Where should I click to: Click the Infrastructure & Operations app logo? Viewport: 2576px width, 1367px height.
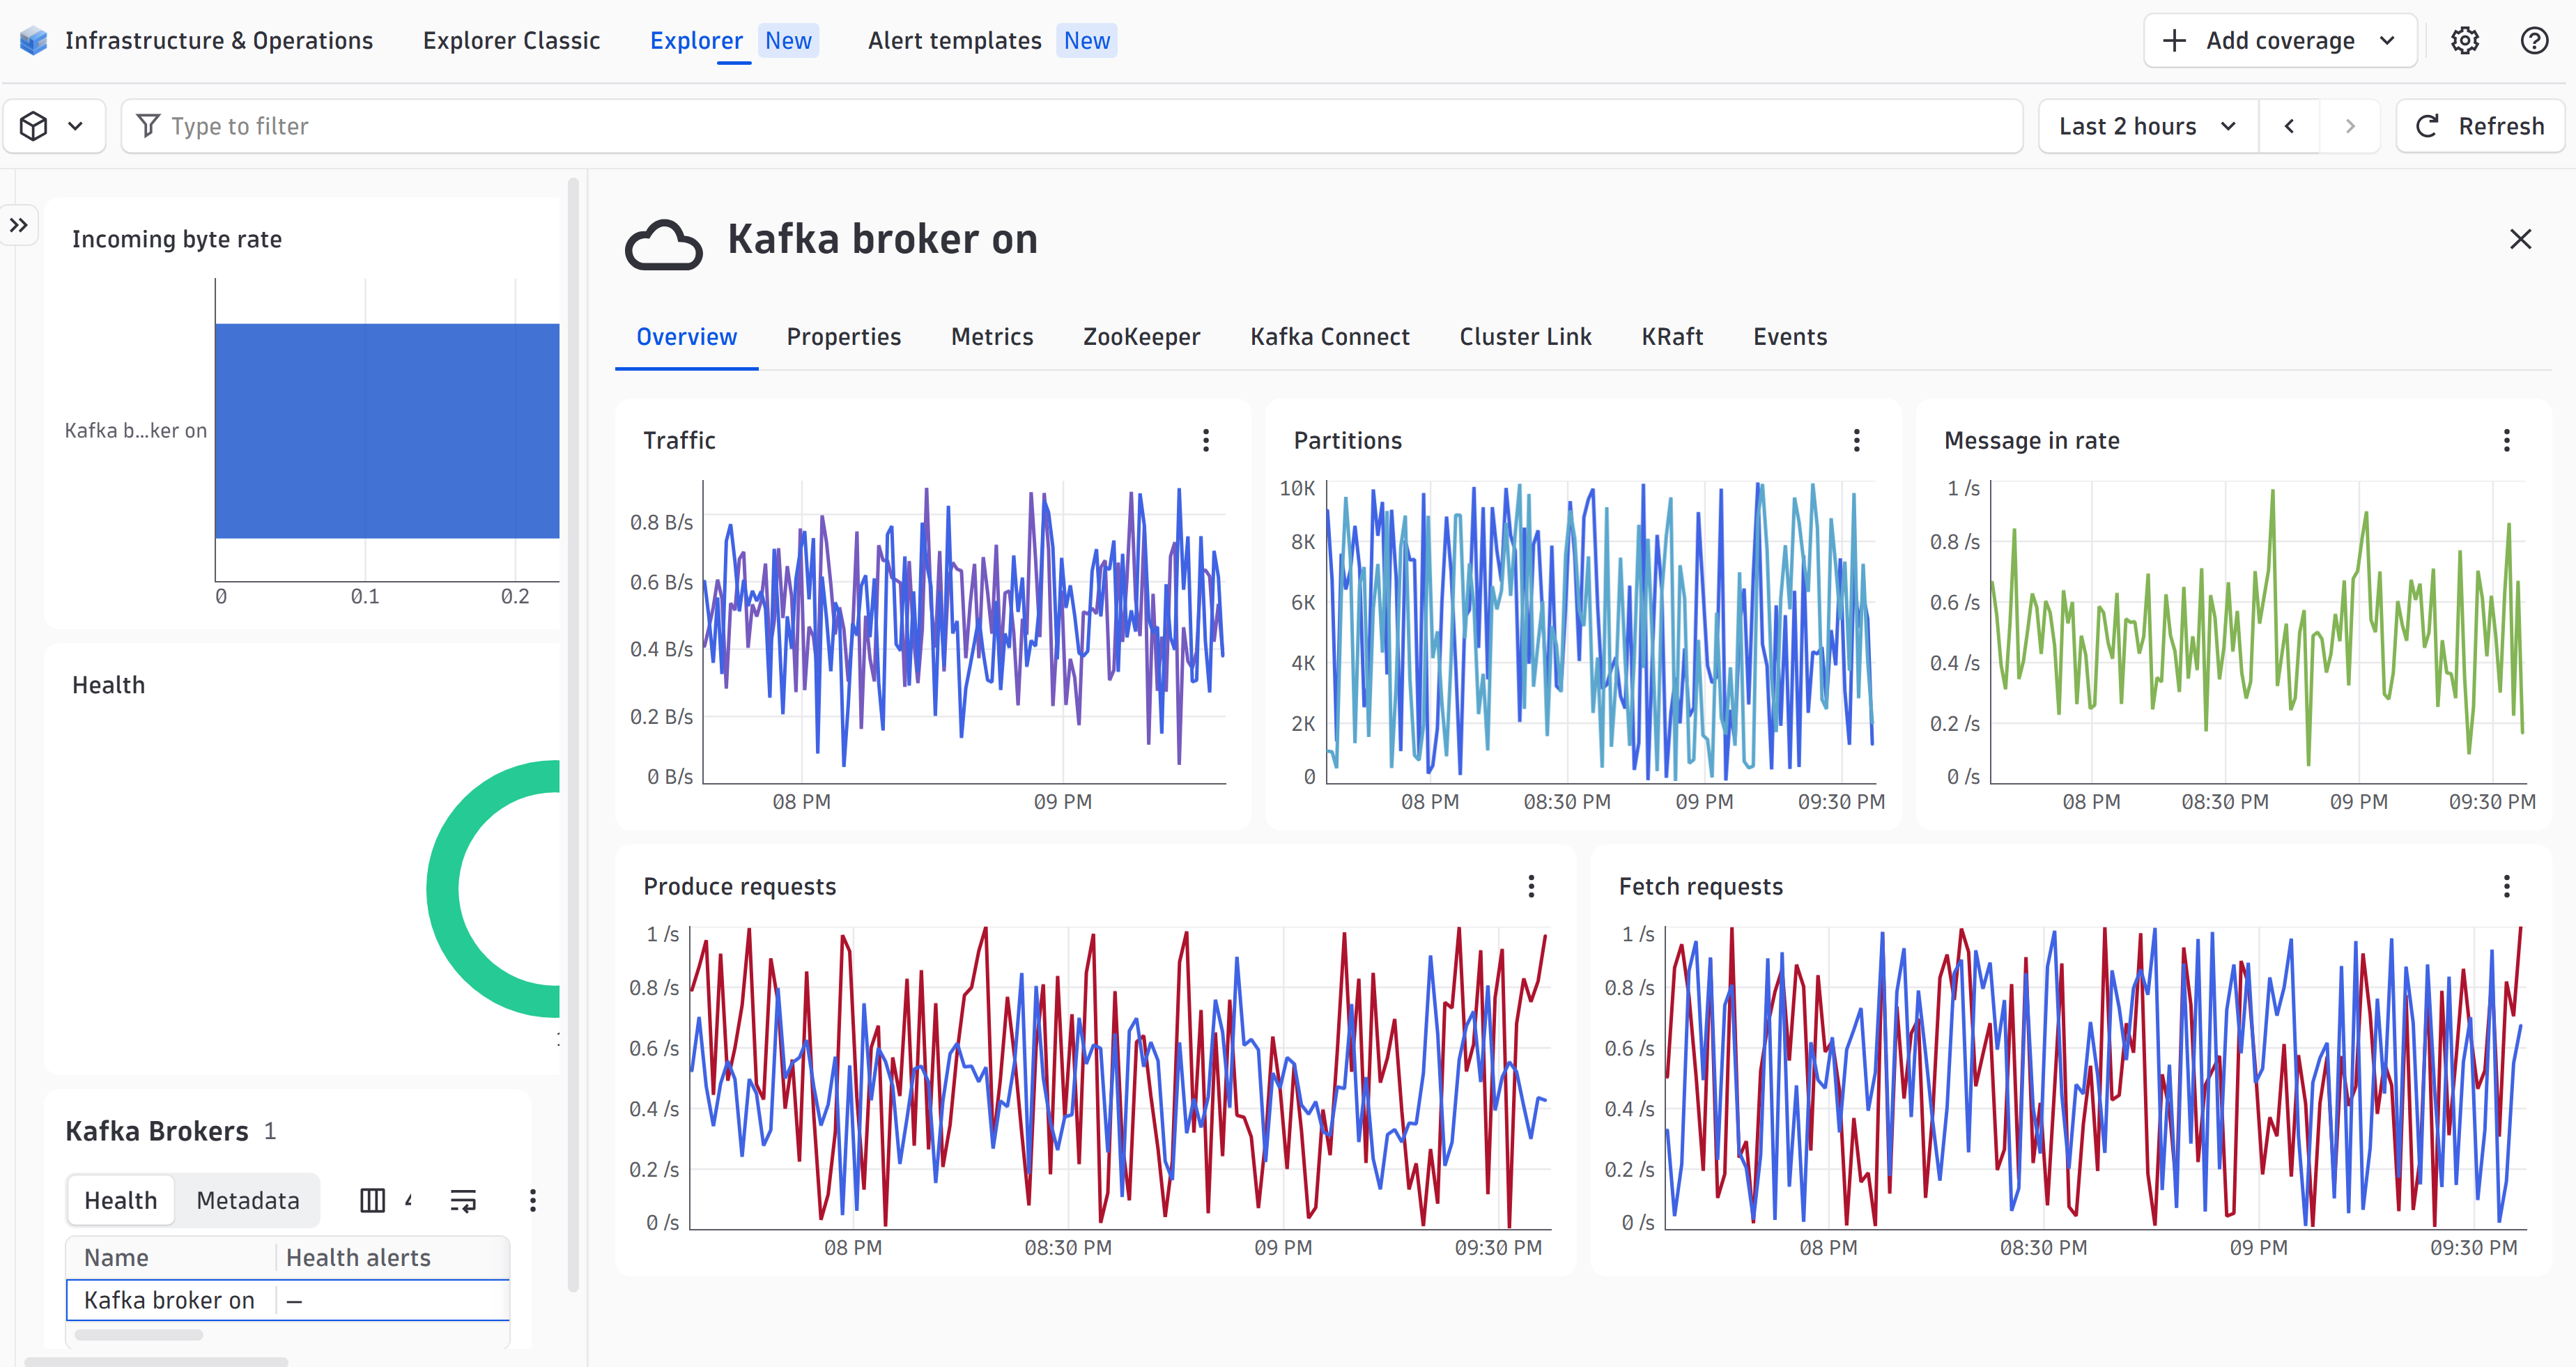point(33,41)
